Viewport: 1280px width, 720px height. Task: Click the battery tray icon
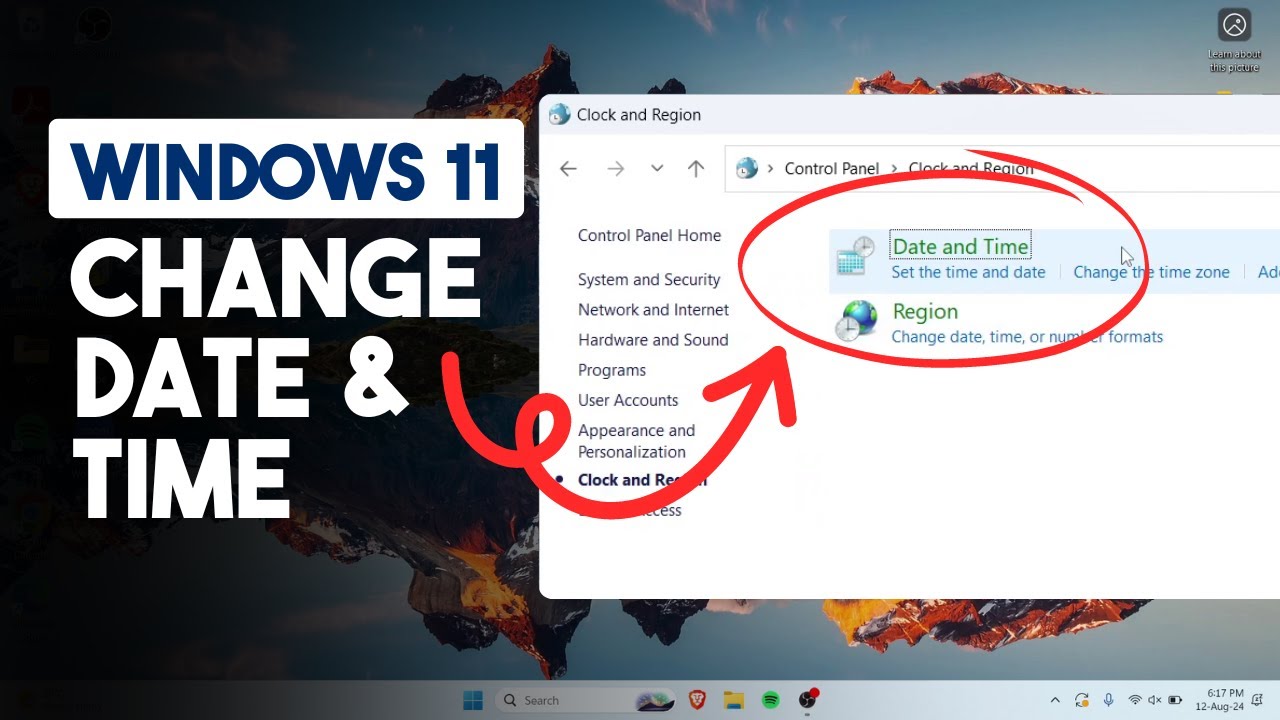coord(1175,700)
